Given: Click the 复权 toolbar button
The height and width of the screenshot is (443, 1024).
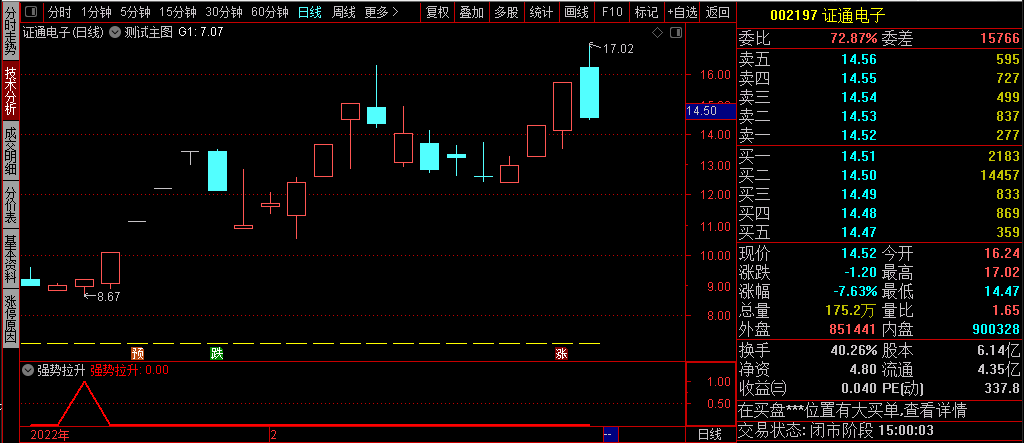Looking at the screenshot, I should [438, 12].
